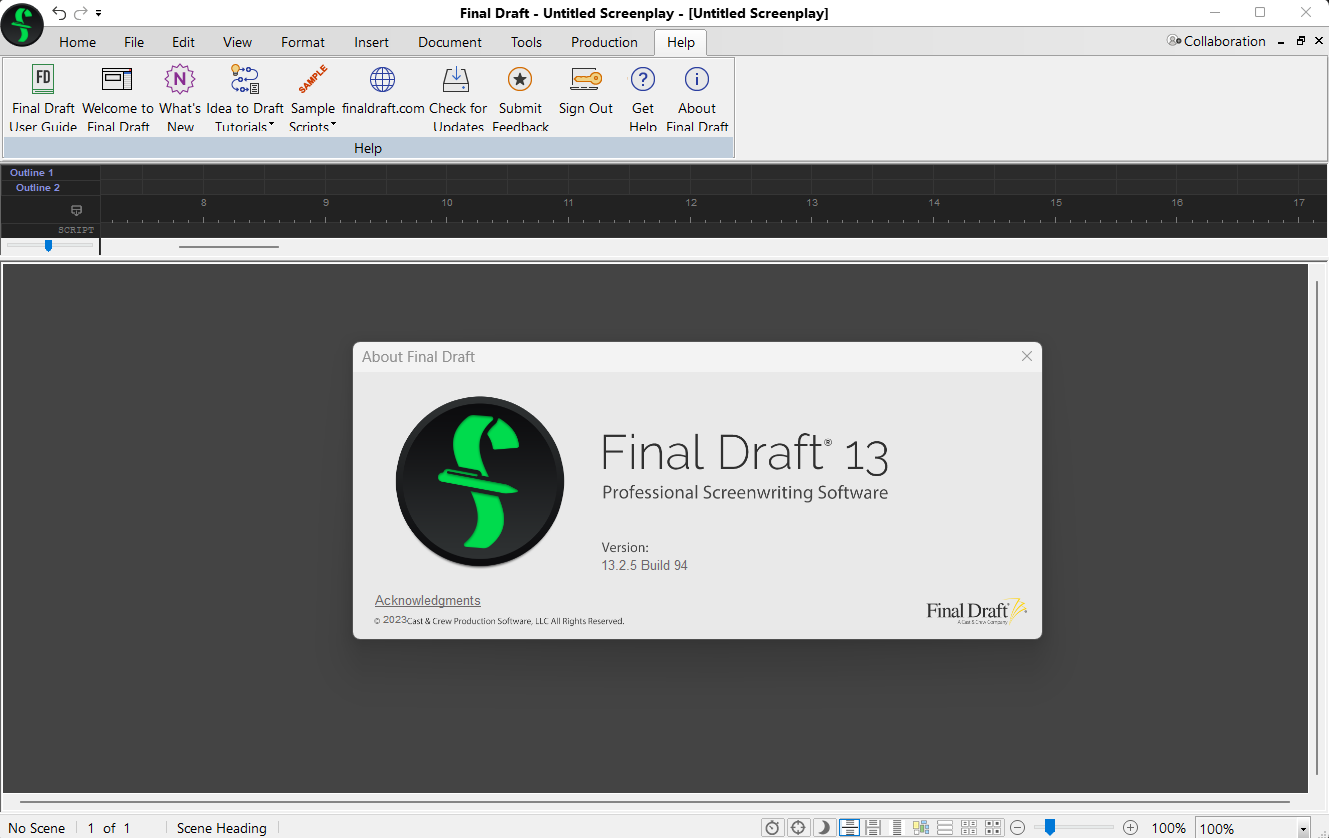Click the beat board marker icon above SCRIPT
The height and width of the screenshot is (838, 1329).
pyautogui.click(x=77, y=210)
